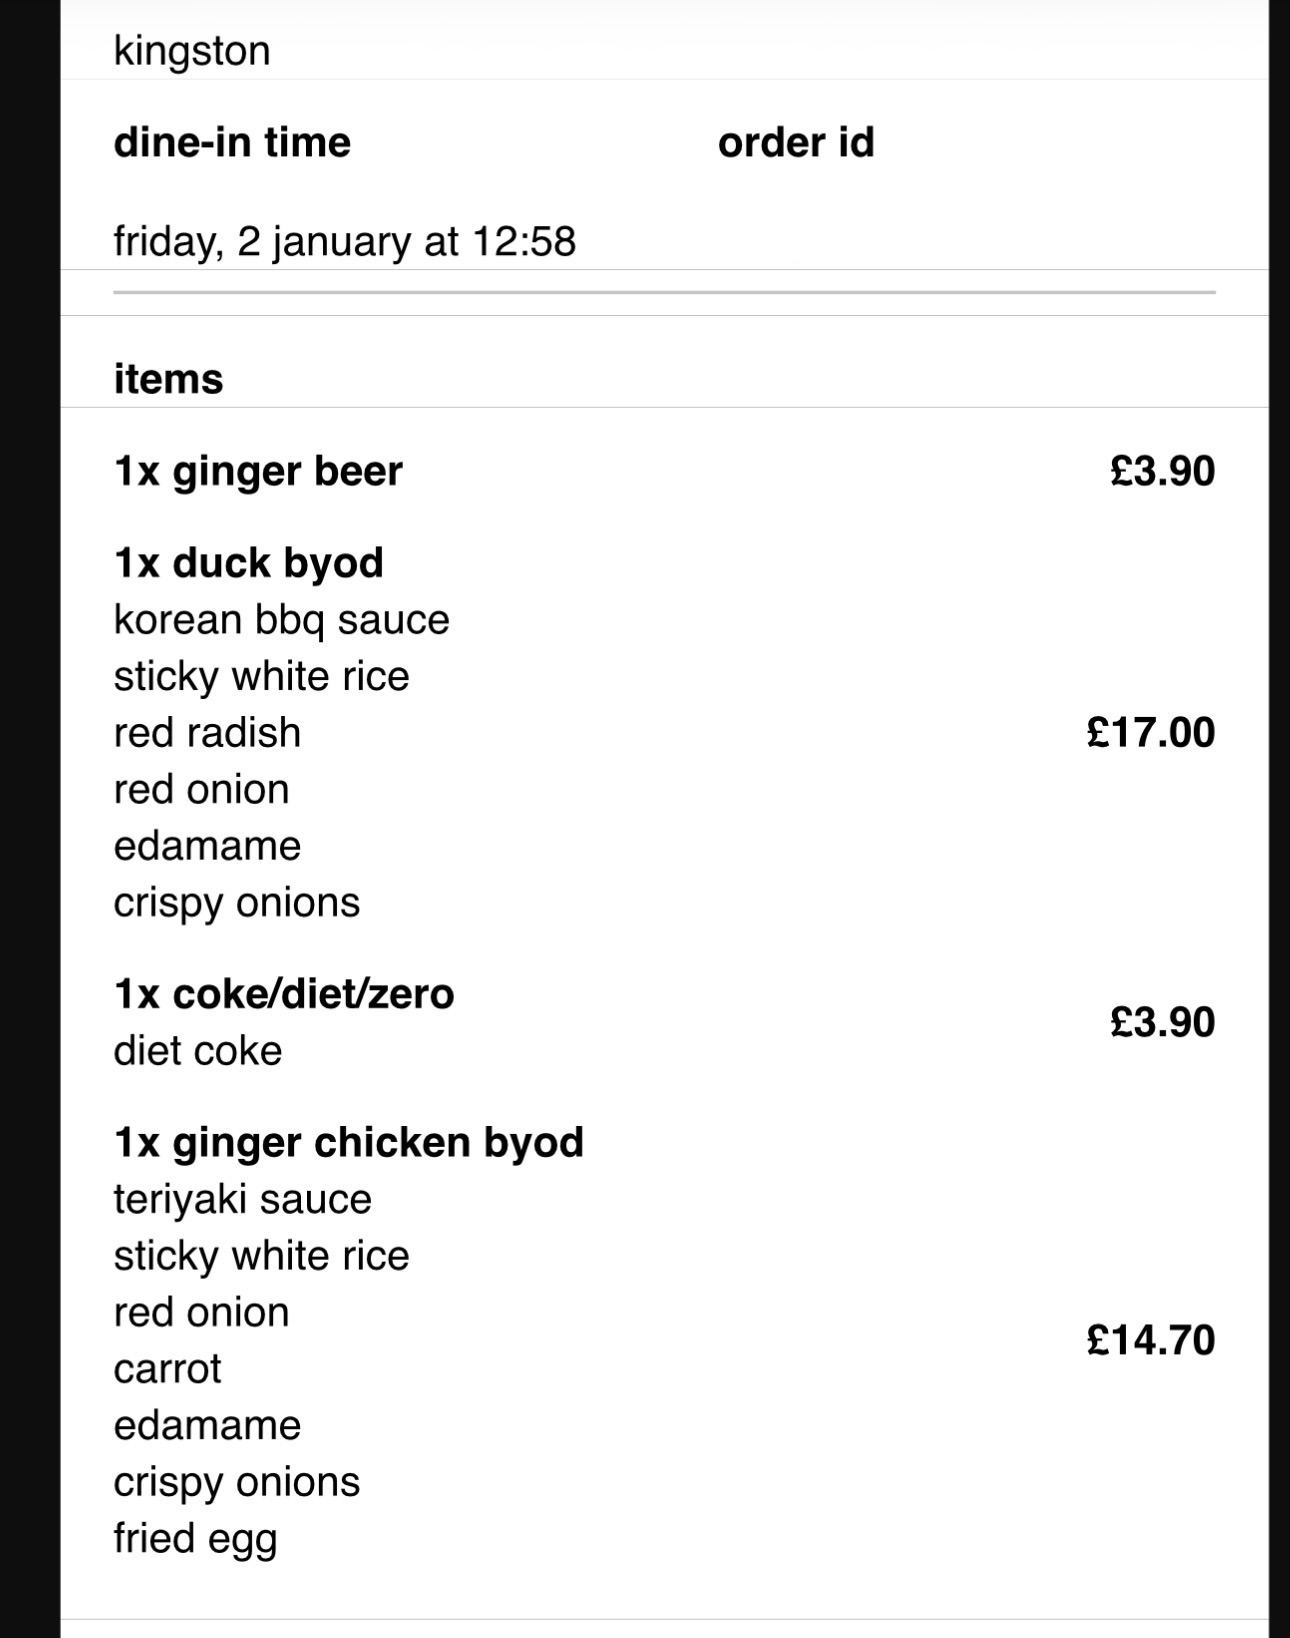This screenshot has height=1638, width=1290.
Task: Click the teriyaki sauce line
Action: click(242, 1199)
